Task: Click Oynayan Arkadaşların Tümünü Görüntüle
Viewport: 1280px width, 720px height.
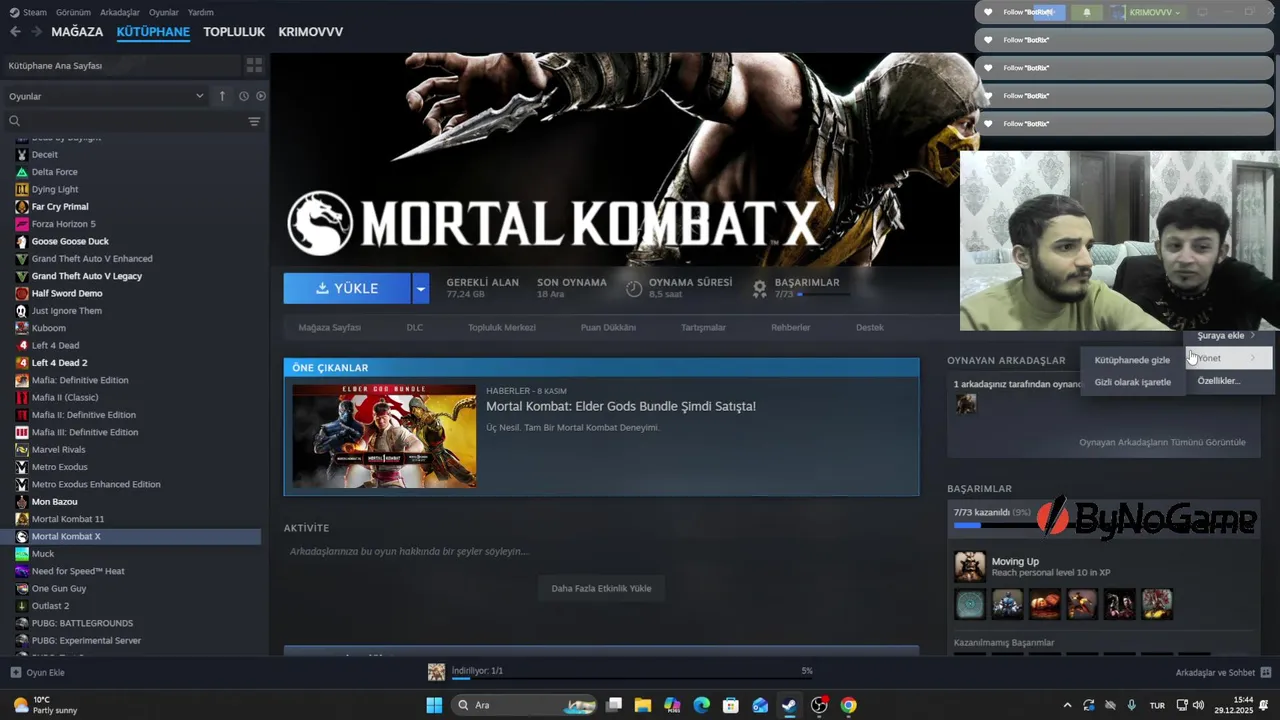Action: point(1162,442)
